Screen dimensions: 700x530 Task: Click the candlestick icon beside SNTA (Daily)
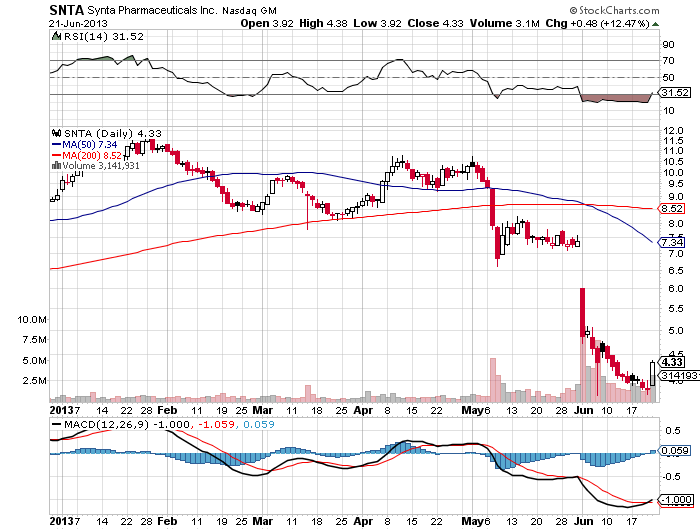[x=56, y=133]
